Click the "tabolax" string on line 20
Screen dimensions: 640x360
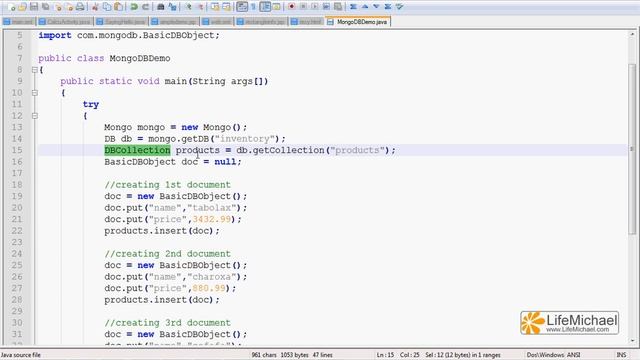(x=211, y=208)
